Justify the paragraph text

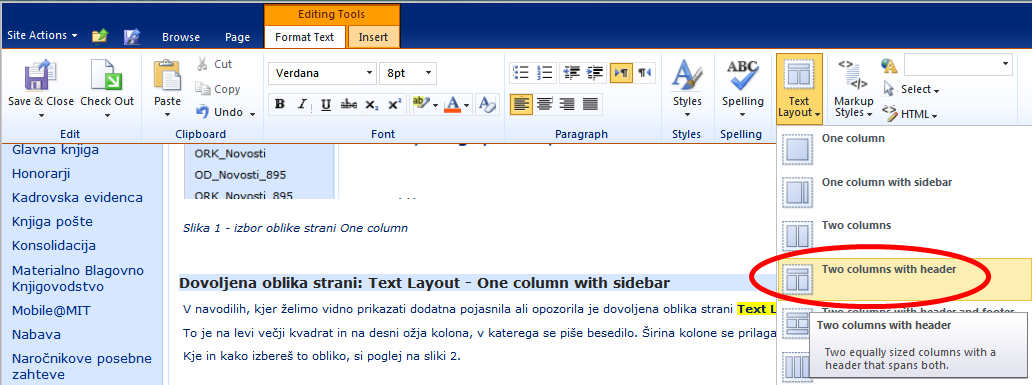tap(590, 104)
